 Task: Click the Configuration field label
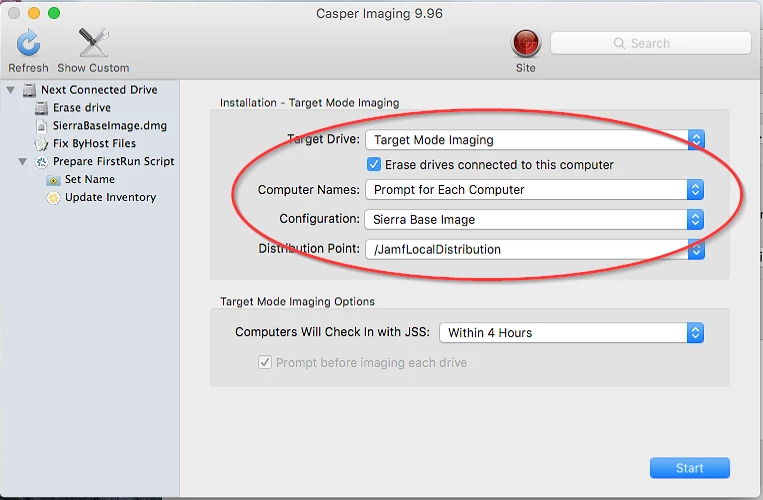click(319, 219)
